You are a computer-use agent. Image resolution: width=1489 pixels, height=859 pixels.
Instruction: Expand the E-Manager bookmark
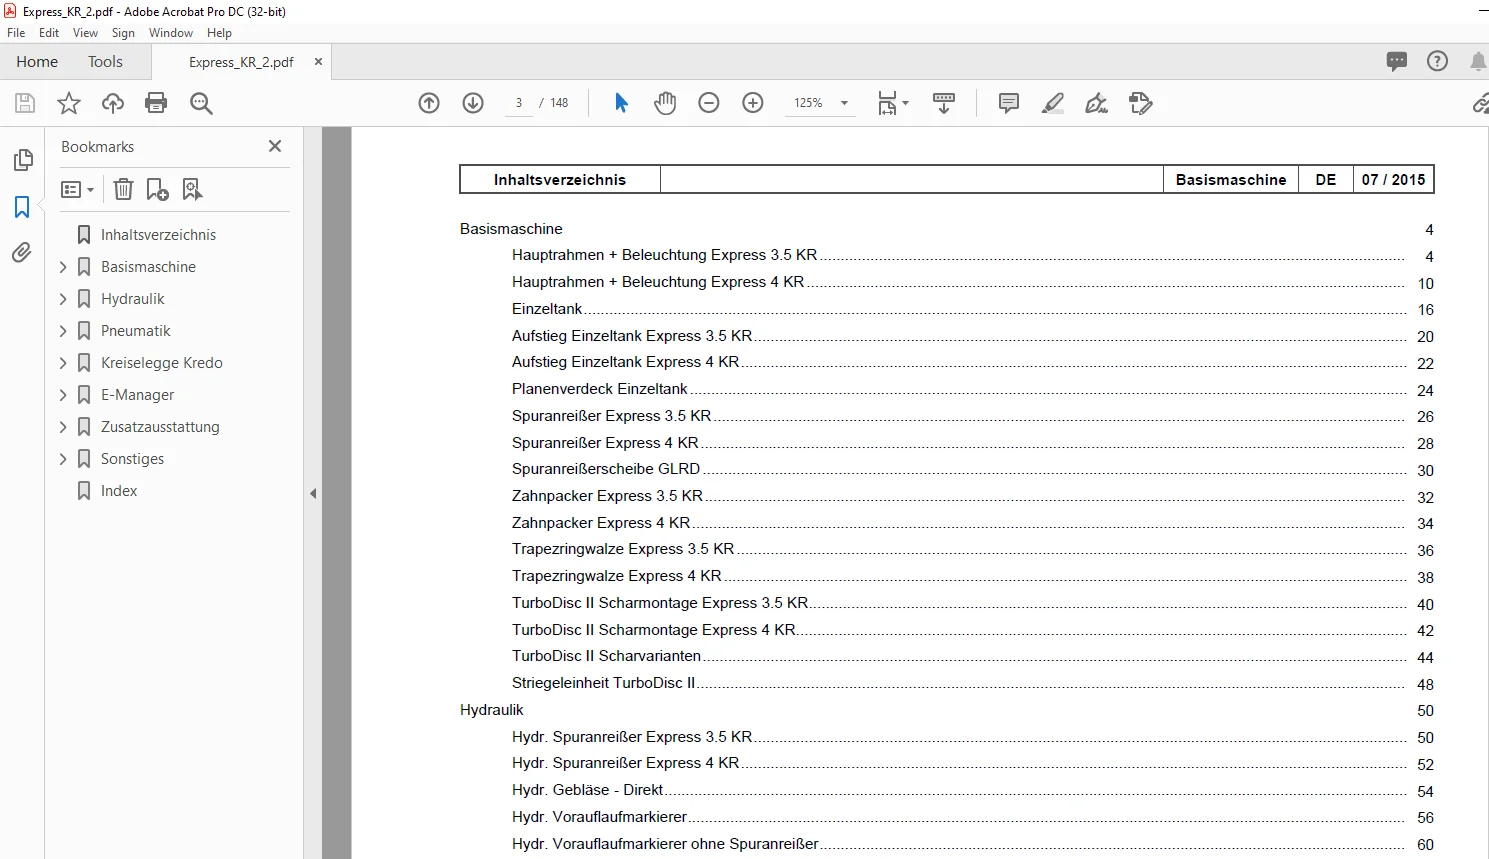tap(63, 395)
